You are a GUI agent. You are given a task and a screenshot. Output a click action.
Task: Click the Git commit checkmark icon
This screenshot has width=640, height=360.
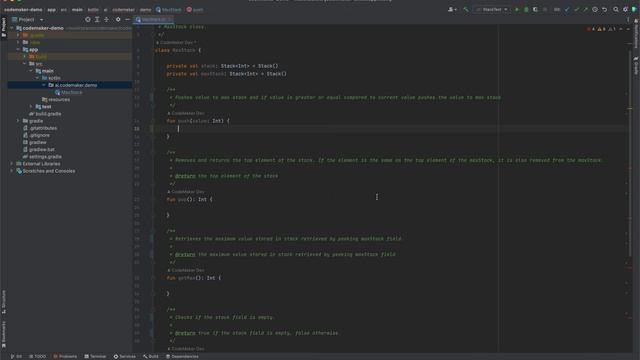tap(576, 9)
